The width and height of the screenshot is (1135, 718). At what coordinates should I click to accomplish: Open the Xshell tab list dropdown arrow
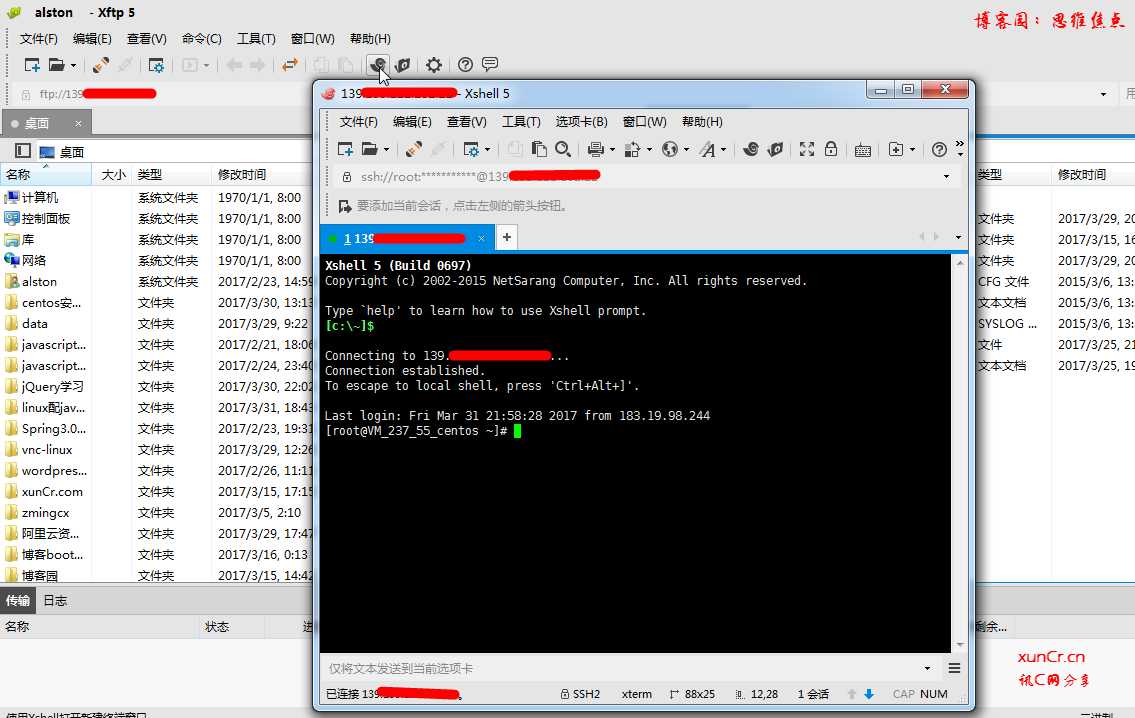(x=958, y=237)
